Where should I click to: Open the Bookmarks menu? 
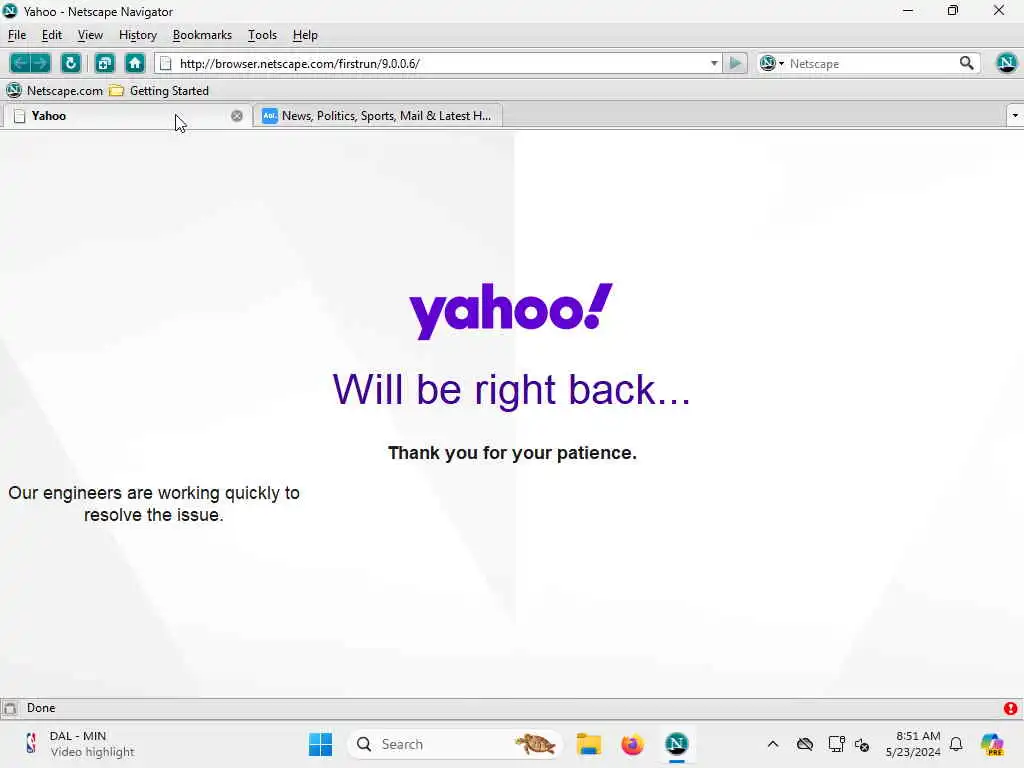pyautogui.click(x=202, y=35)
